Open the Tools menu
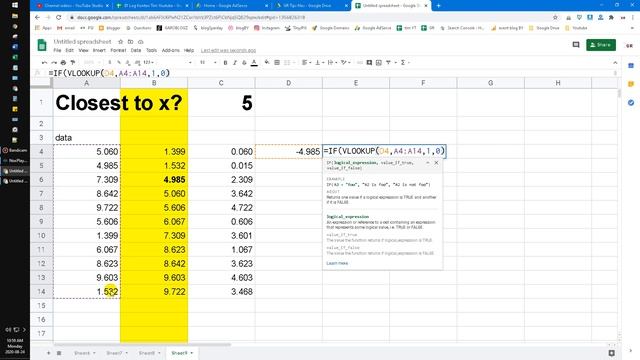Viewport: 640px width, 360px height. click(151, 50)
